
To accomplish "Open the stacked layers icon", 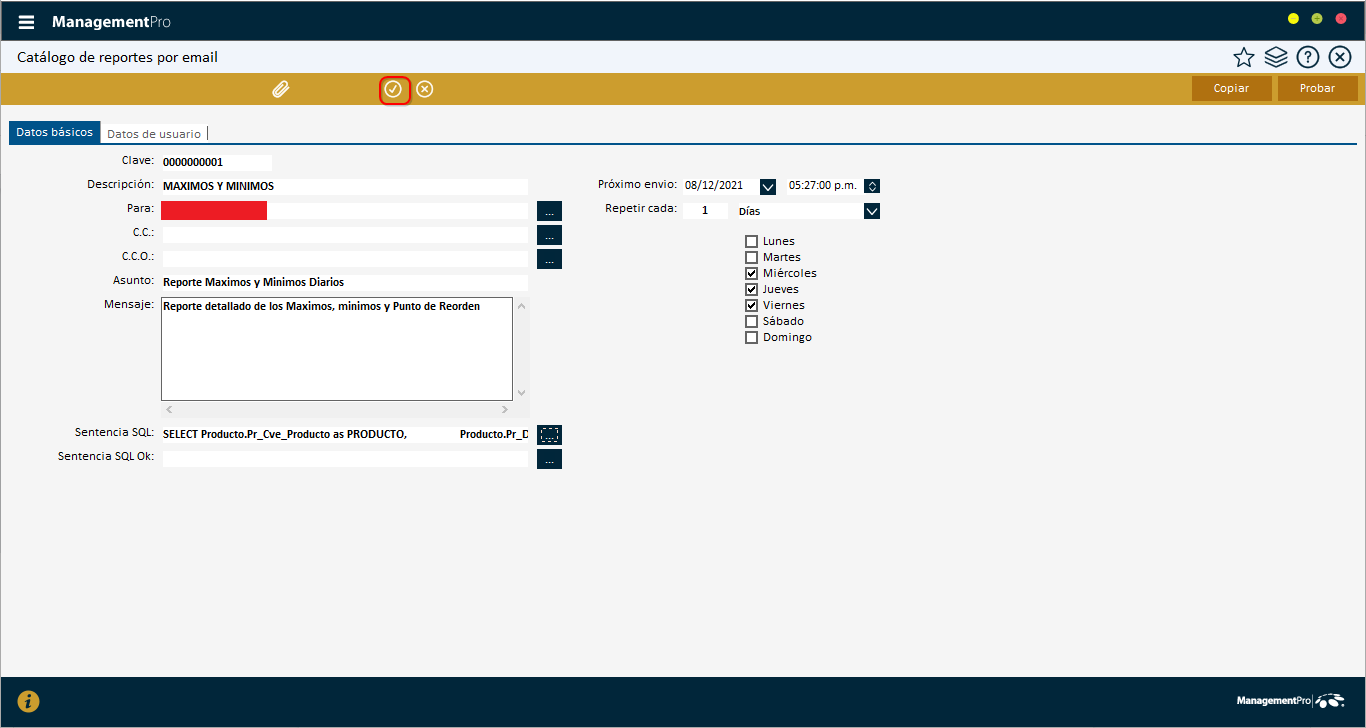I will click(x=1275, y=57).
